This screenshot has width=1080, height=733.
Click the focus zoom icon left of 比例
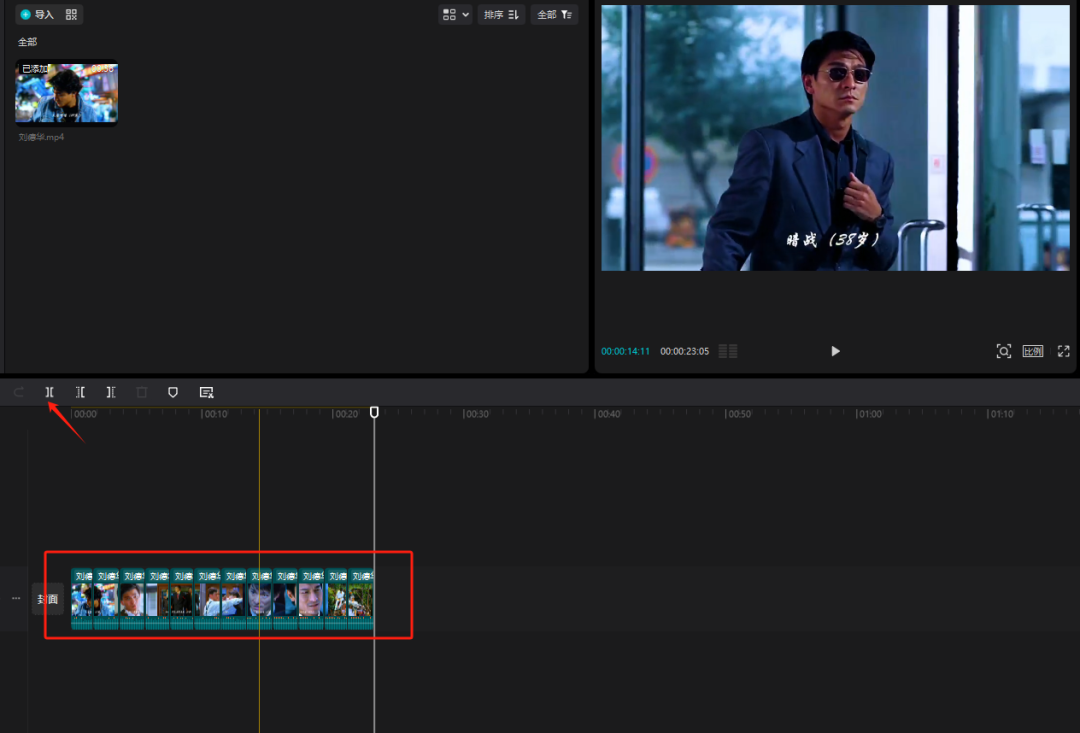(x=1004, y=351)
